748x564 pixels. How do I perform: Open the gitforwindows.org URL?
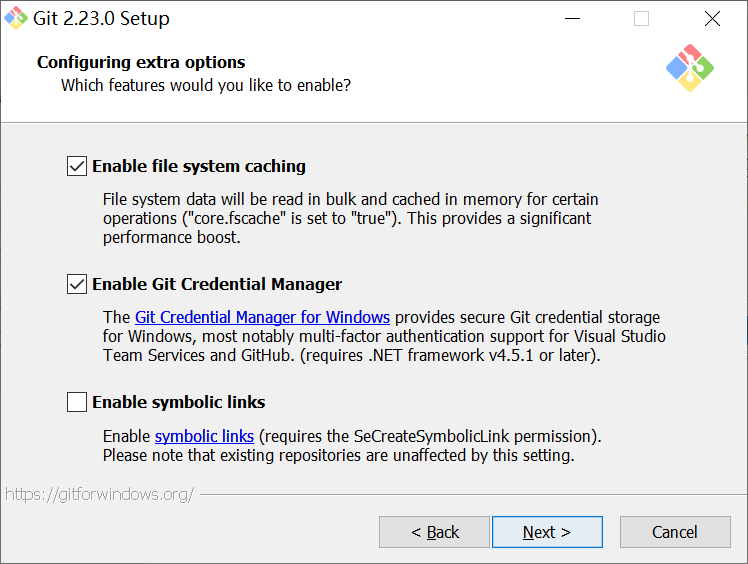coord(99,494)
